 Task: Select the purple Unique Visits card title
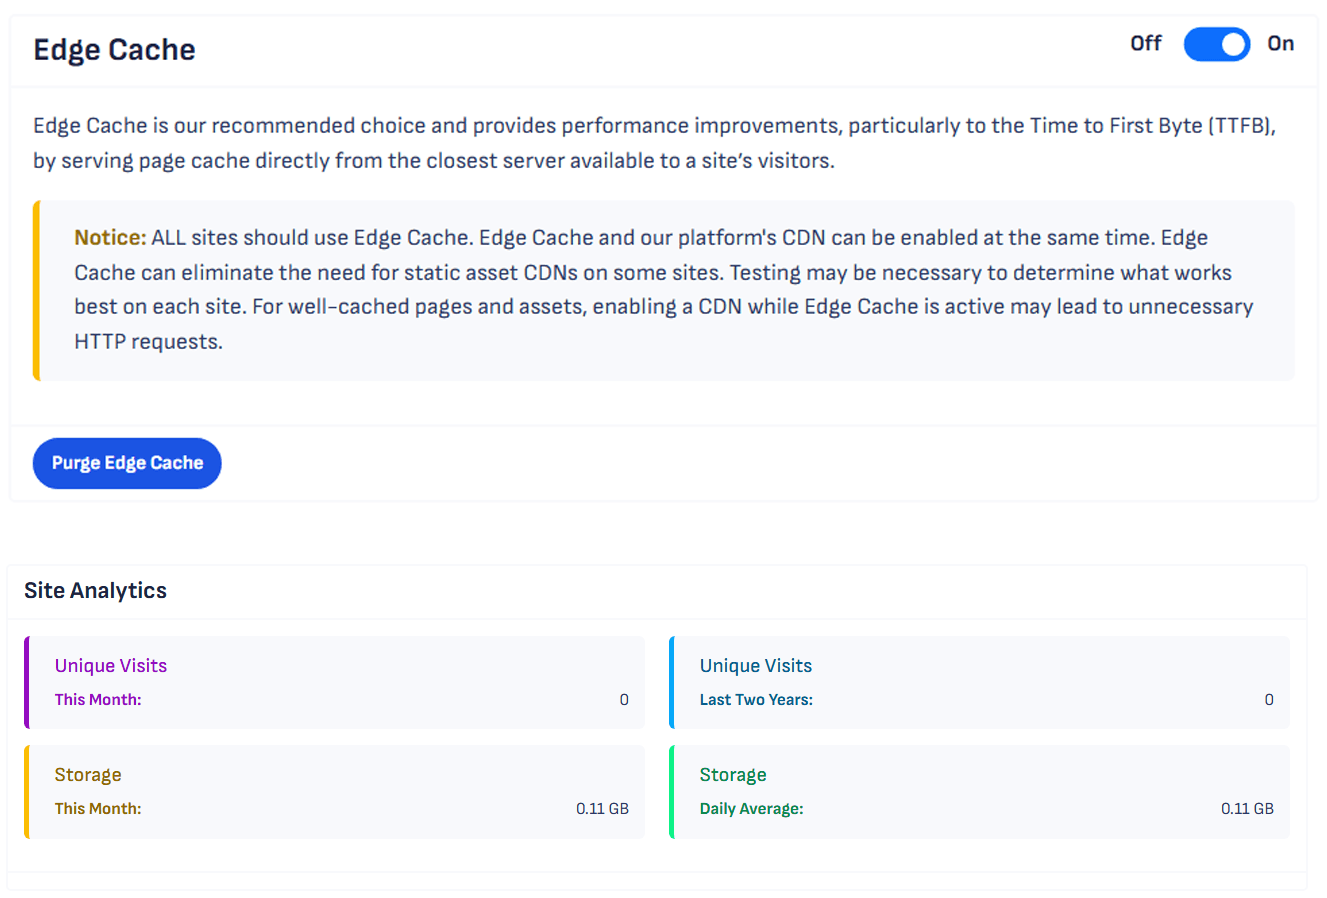coord(111,666)
